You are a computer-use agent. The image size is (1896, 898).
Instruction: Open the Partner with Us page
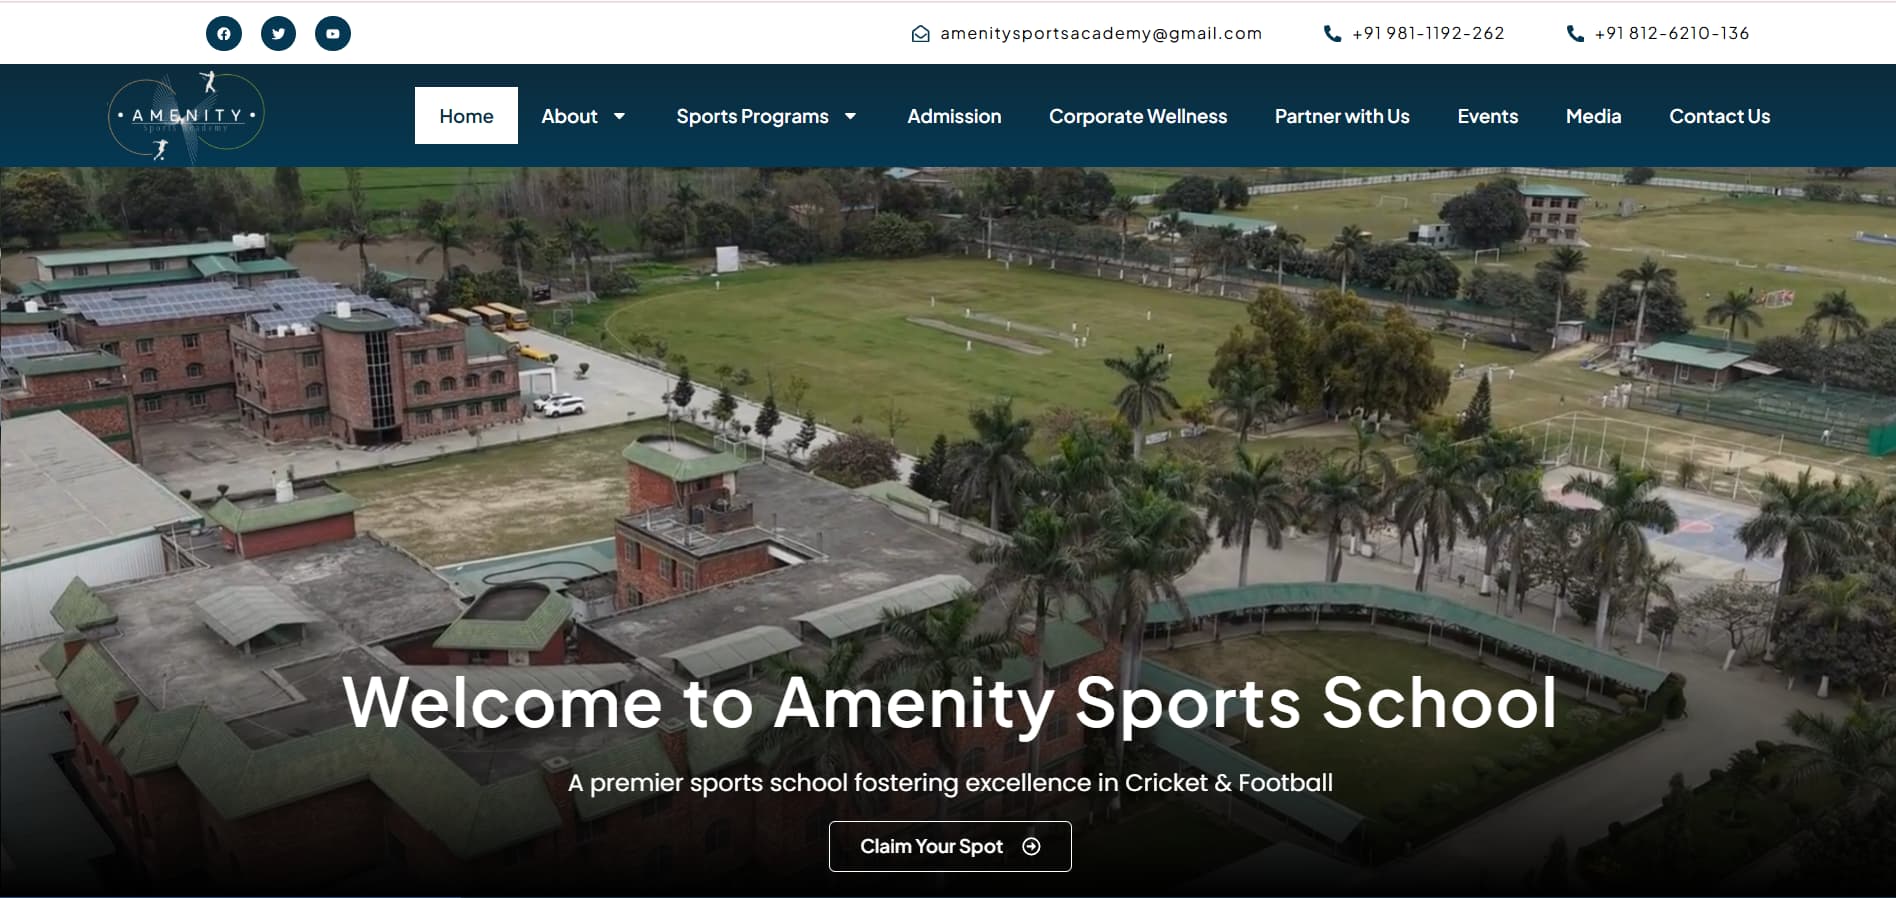(x=1341, y=116)
